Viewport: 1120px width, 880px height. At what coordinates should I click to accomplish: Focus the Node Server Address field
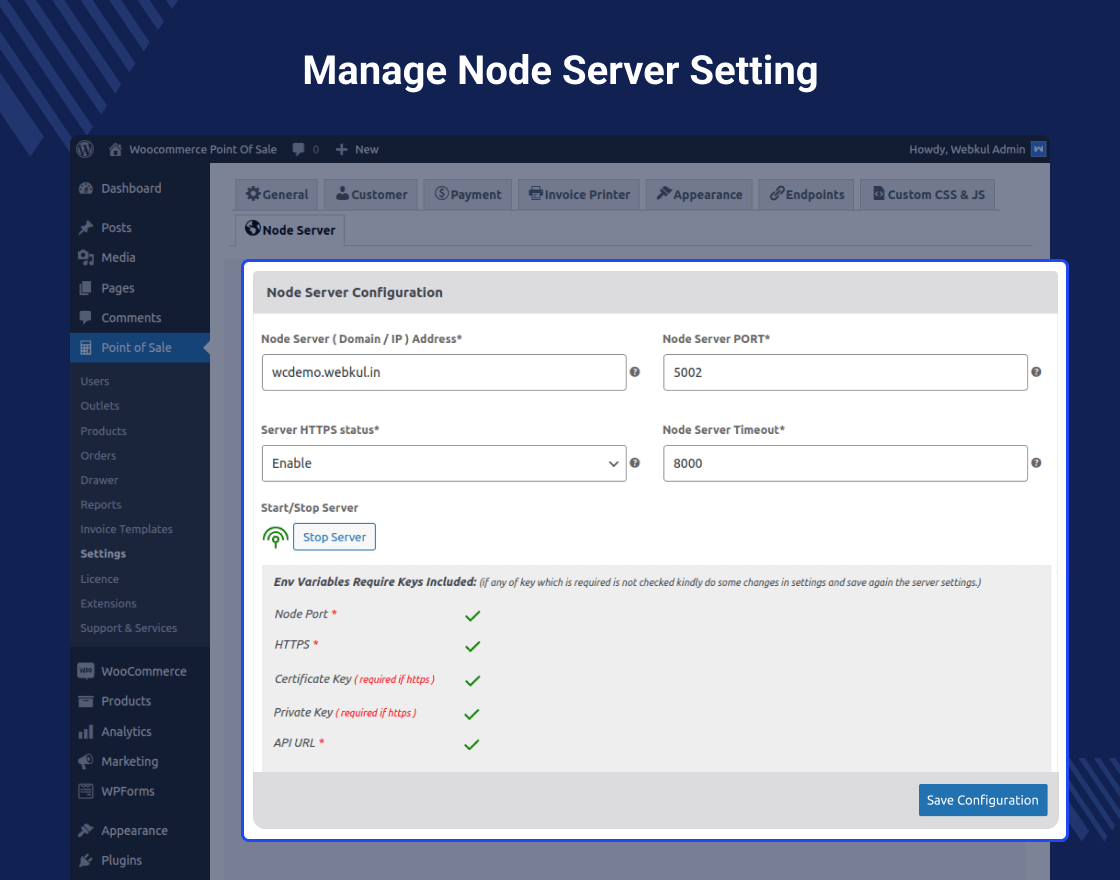coord(443,372)
